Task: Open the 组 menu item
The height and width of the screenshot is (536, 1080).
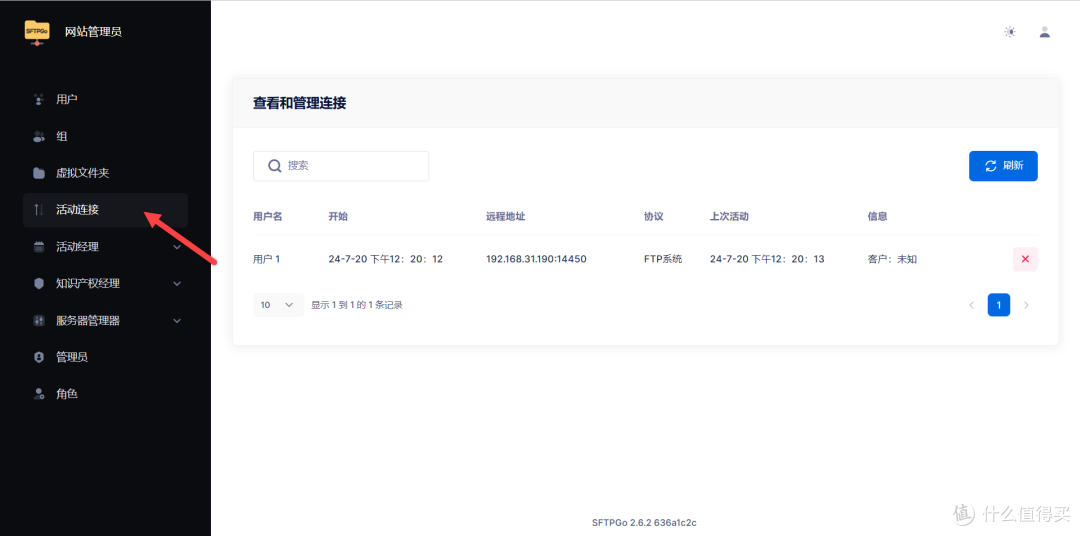Action: (105, 136)
